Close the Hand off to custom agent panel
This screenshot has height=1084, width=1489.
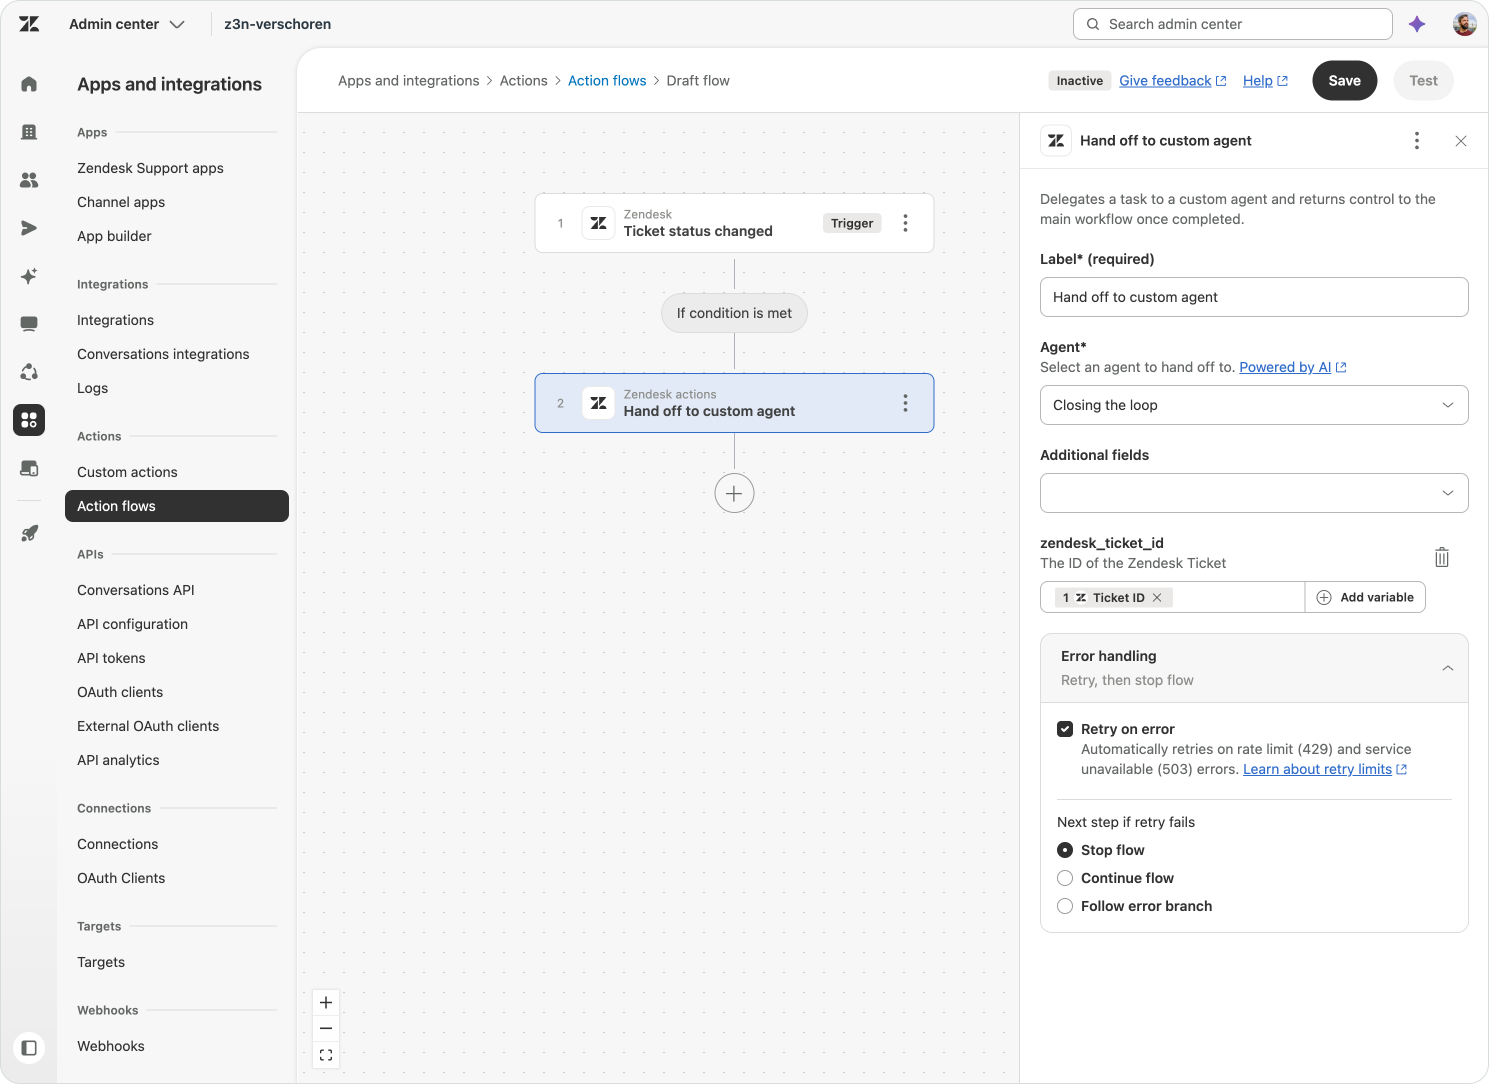1461,141
